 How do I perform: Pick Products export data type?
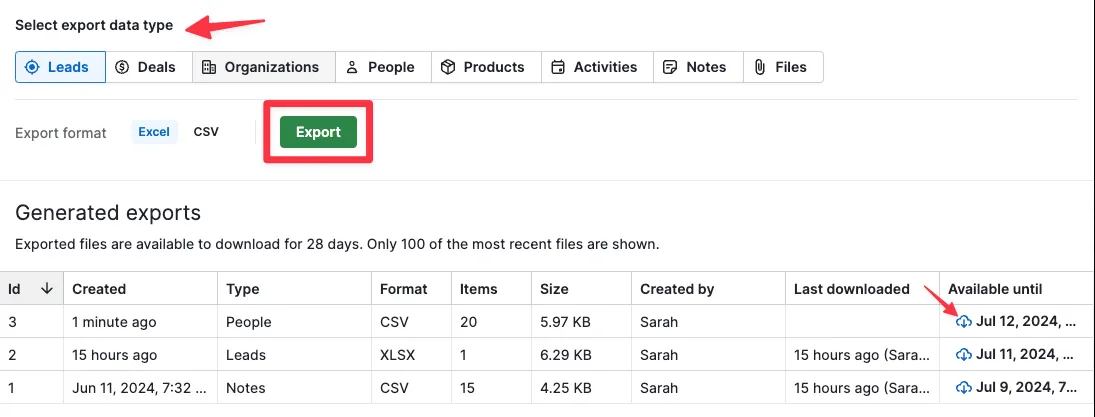pyautogui.click(x=485, y=67)
